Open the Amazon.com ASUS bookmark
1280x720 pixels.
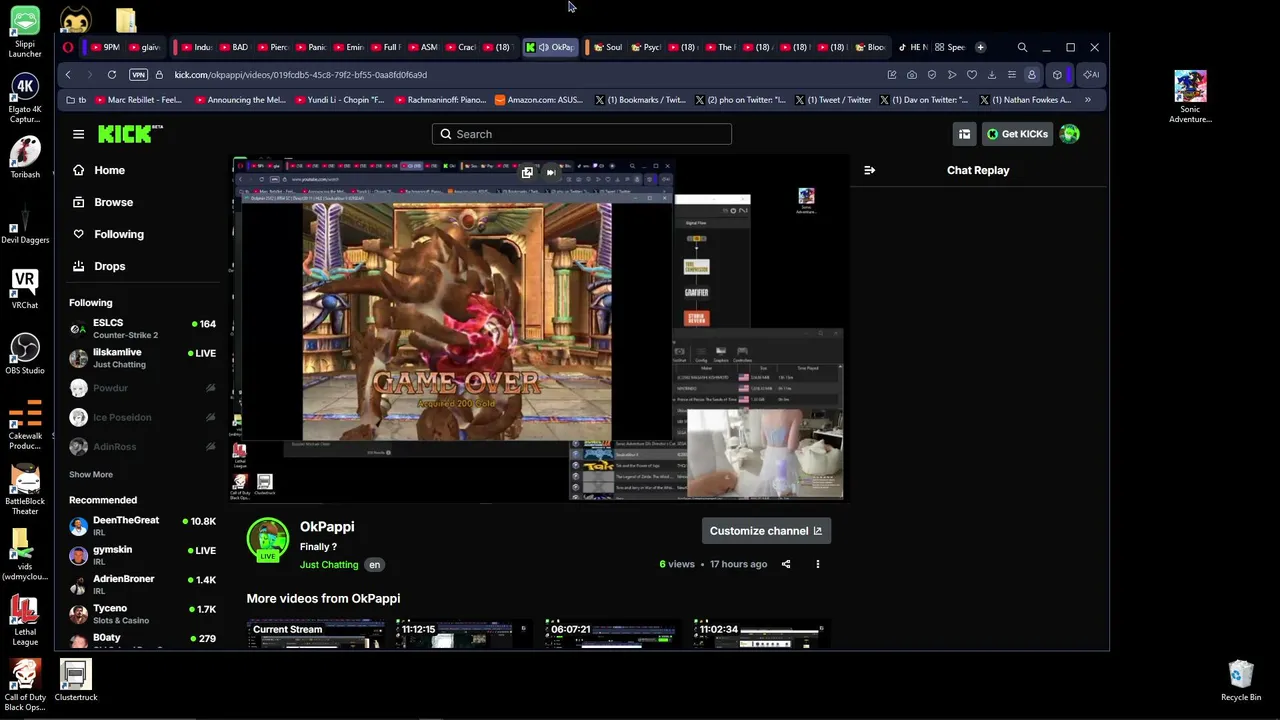540,100
